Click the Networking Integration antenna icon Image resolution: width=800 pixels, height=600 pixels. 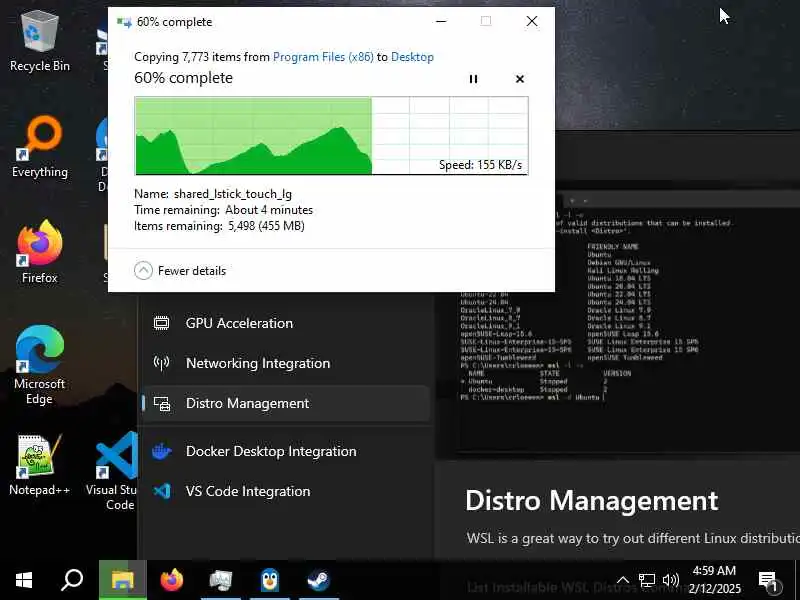click(162, 363)
